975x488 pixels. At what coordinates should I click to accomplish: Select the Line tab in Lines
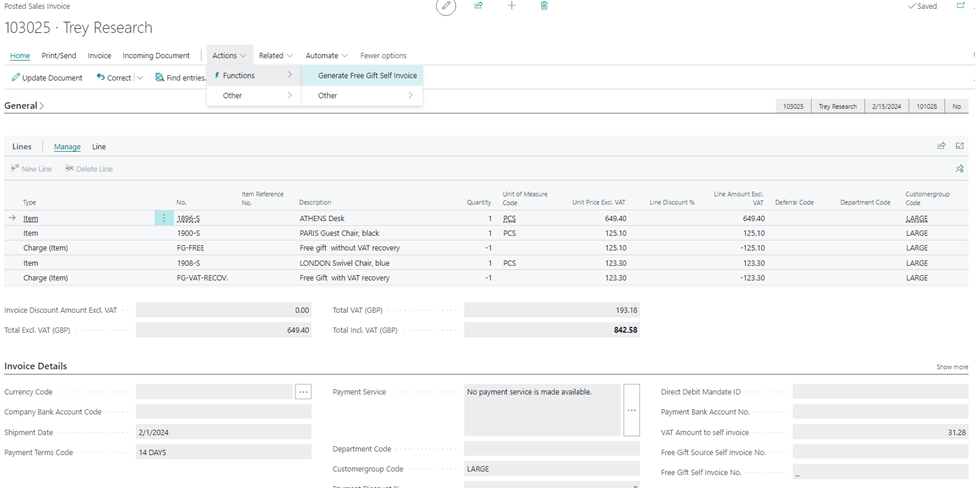pyautogui.click(x=99, y=147)
